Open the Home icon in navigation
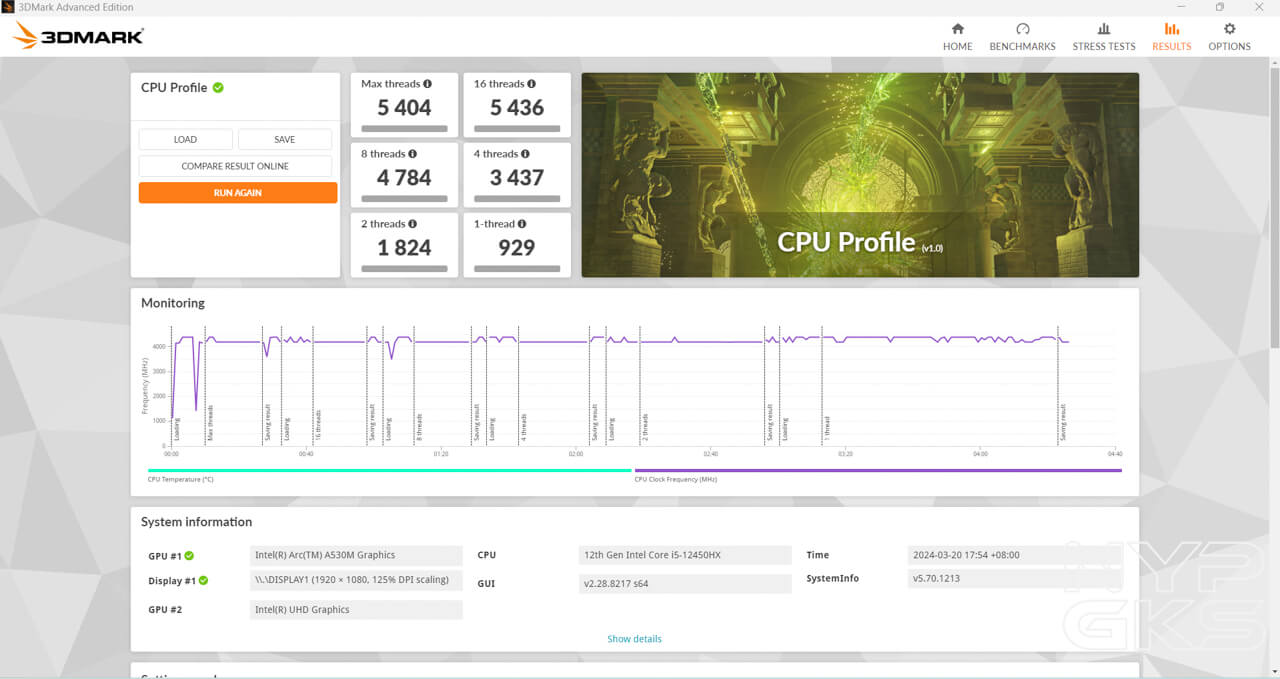Screen dimensions: 1280x679 pyautogui.click(x=957, y=29)
